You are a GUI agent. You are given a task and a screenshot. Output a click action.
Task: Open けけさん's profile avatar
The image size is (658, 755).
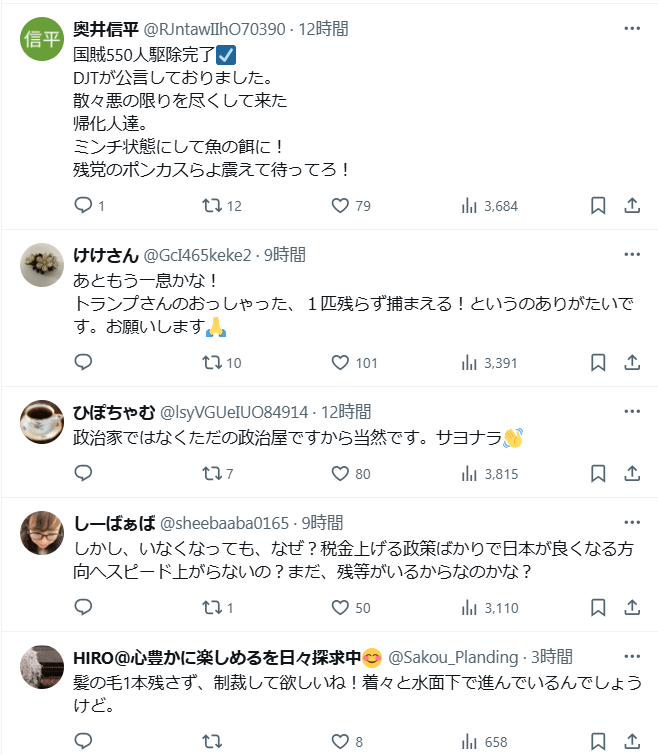(44, 265)
